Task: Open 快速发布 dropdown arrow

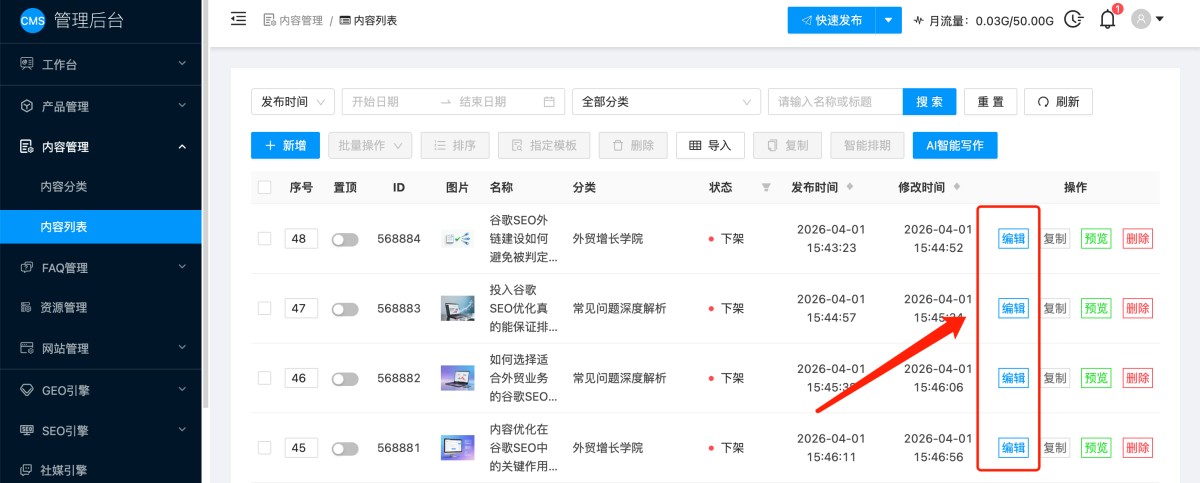Action: [889, 20]
